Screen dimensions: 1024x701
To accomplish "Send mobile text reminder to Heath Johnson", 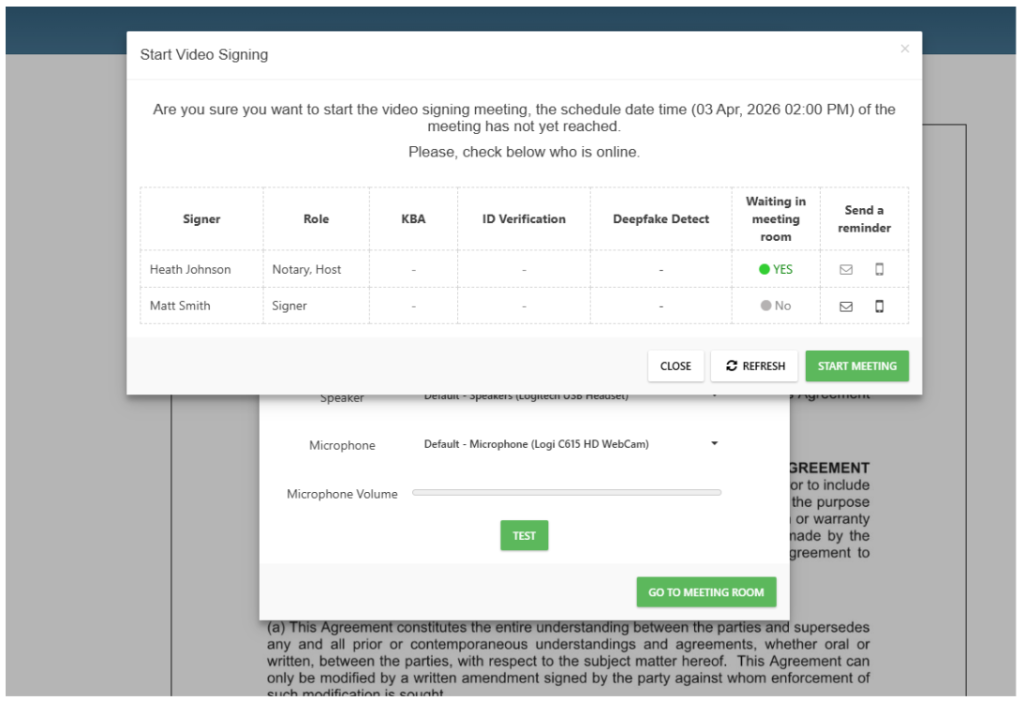I will [880, 269].
